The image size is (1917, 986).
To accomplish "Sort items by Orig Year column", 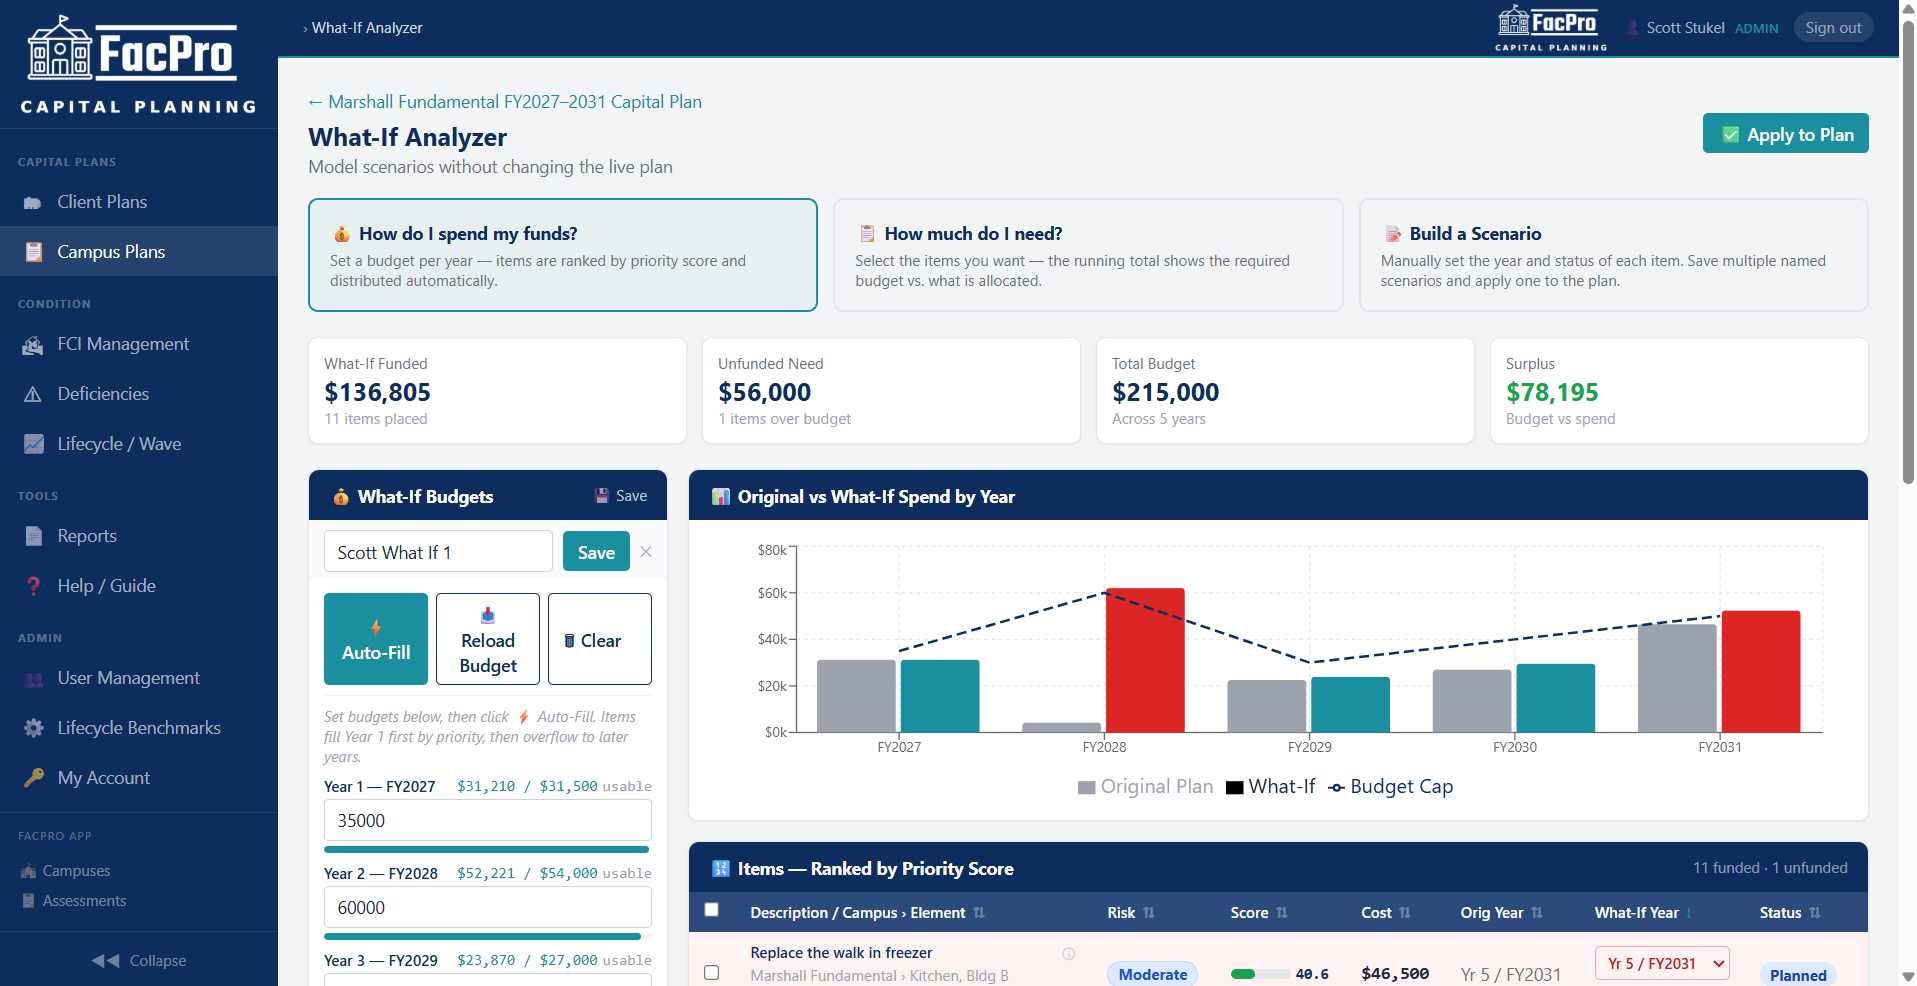I will [1502, 913].
